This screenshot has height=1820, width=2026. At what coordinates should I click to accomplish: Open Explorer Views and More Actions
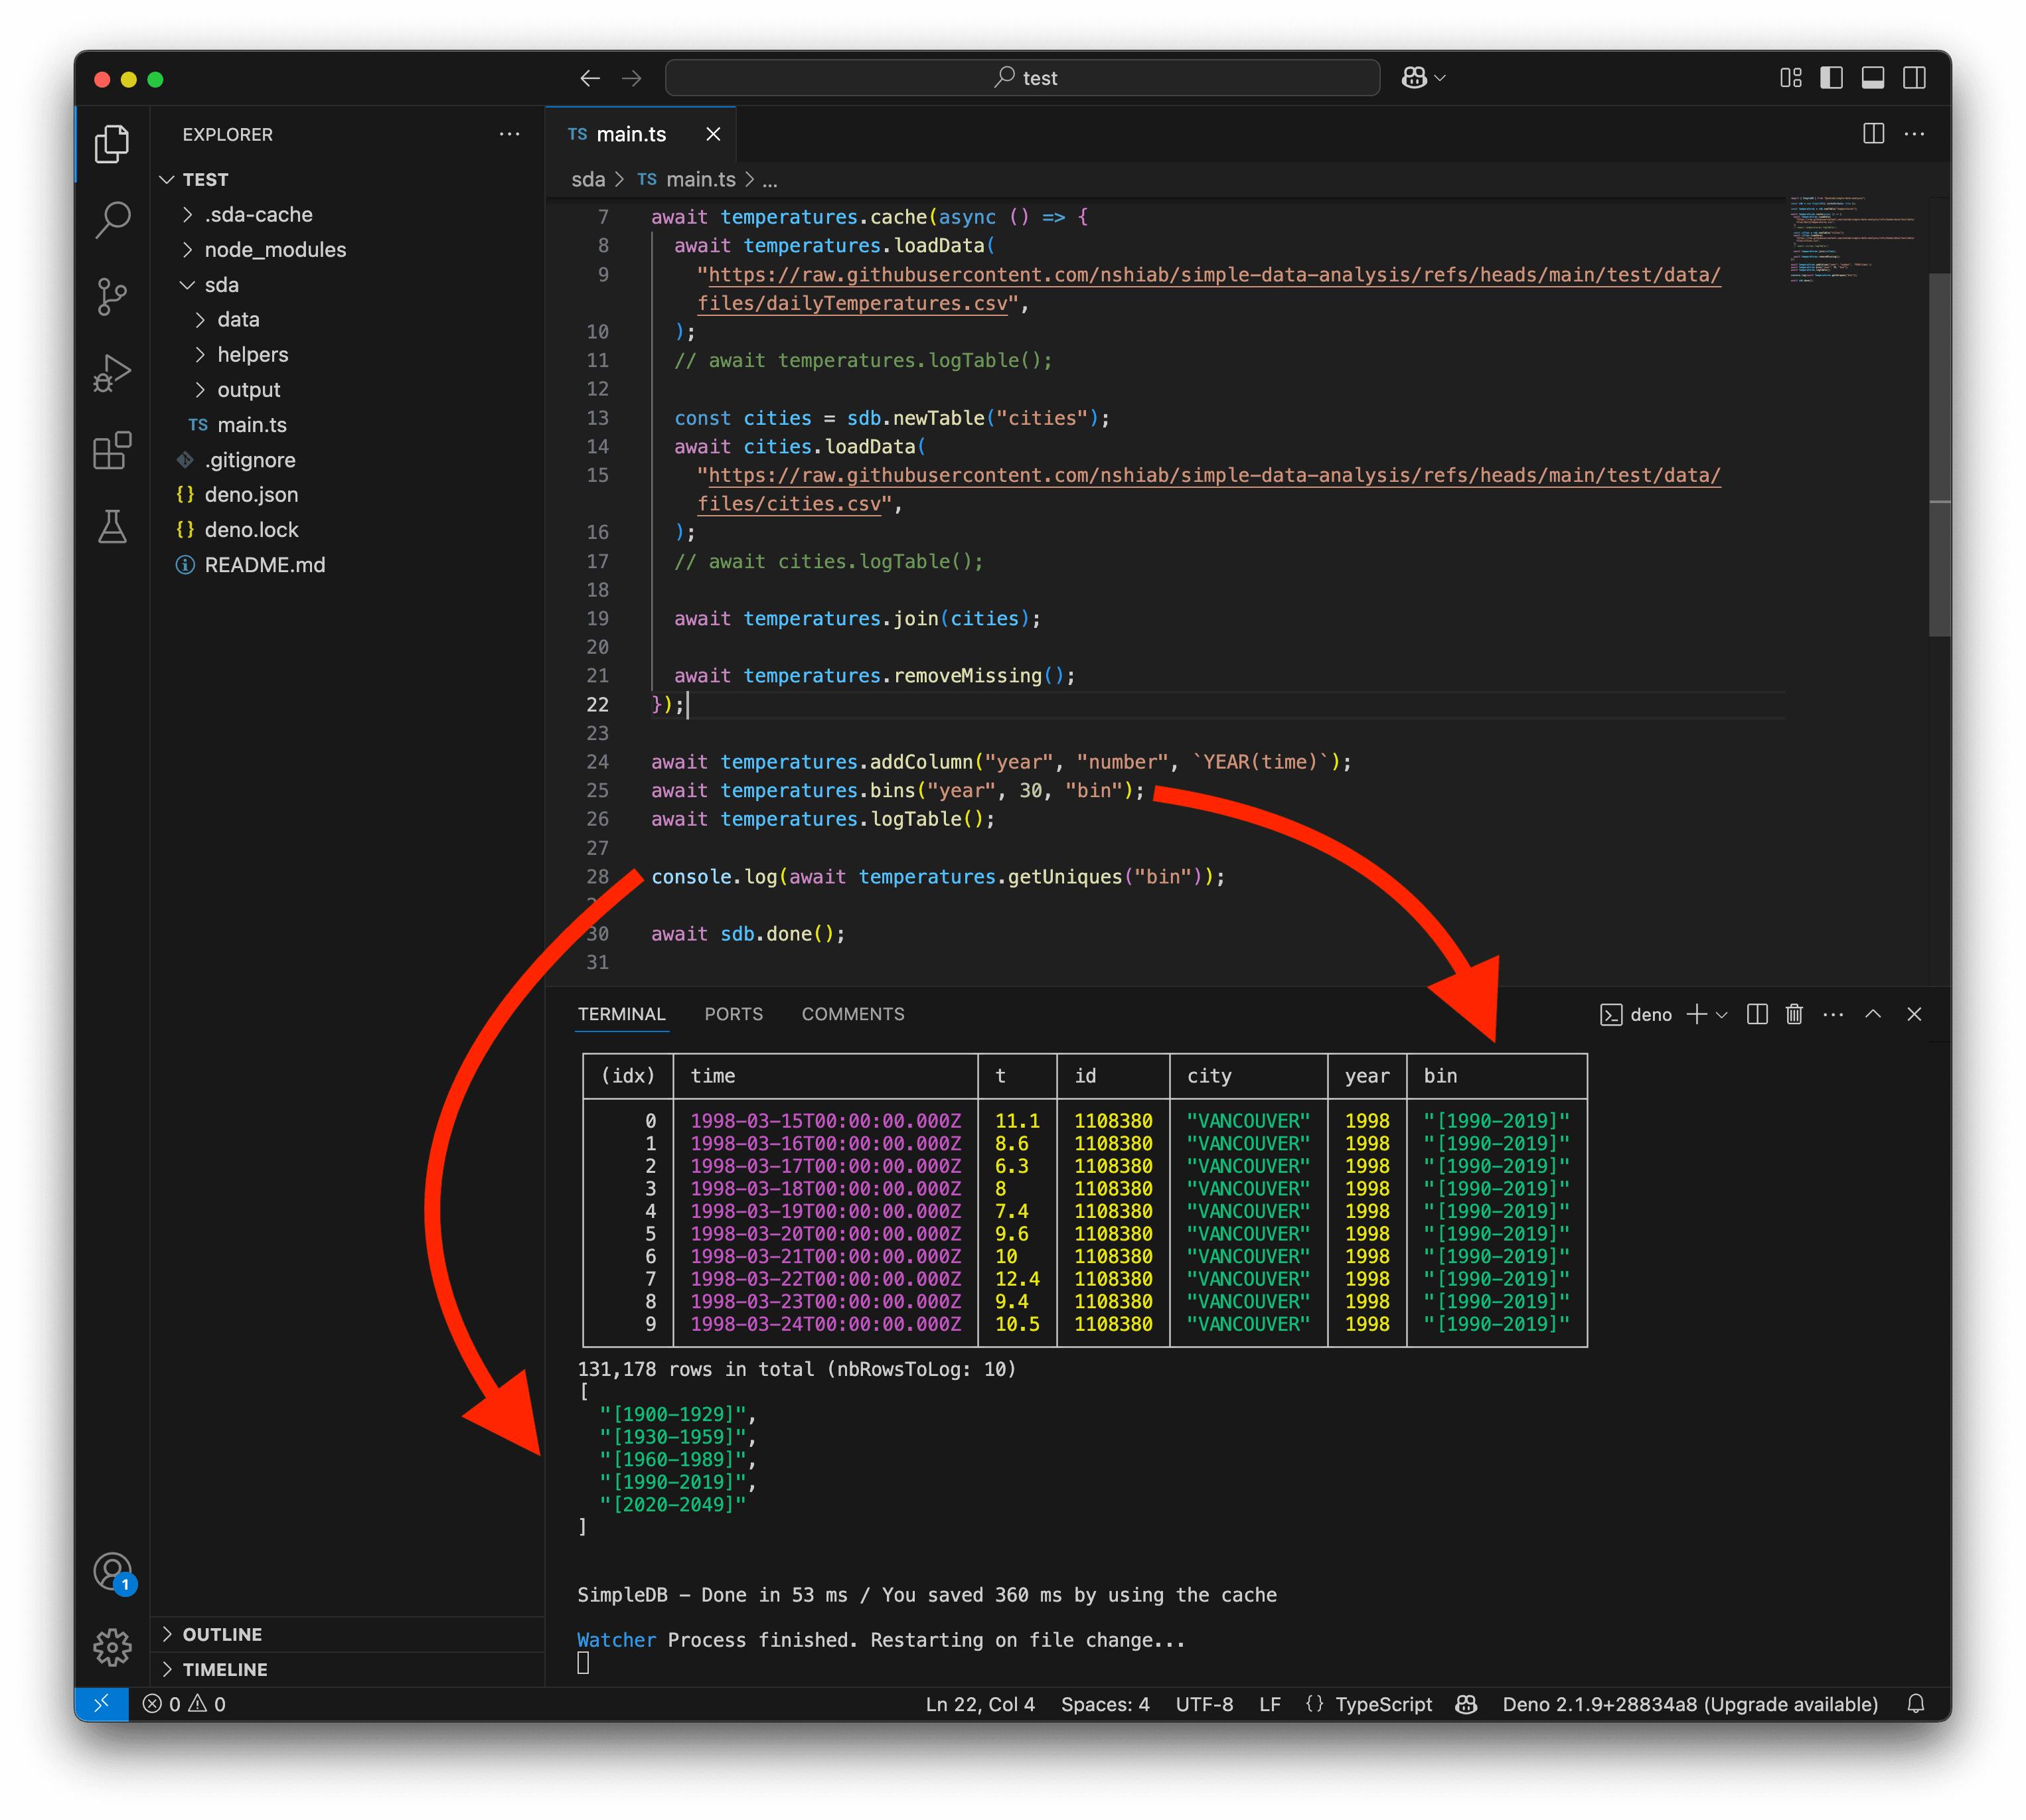pos(510,134)
